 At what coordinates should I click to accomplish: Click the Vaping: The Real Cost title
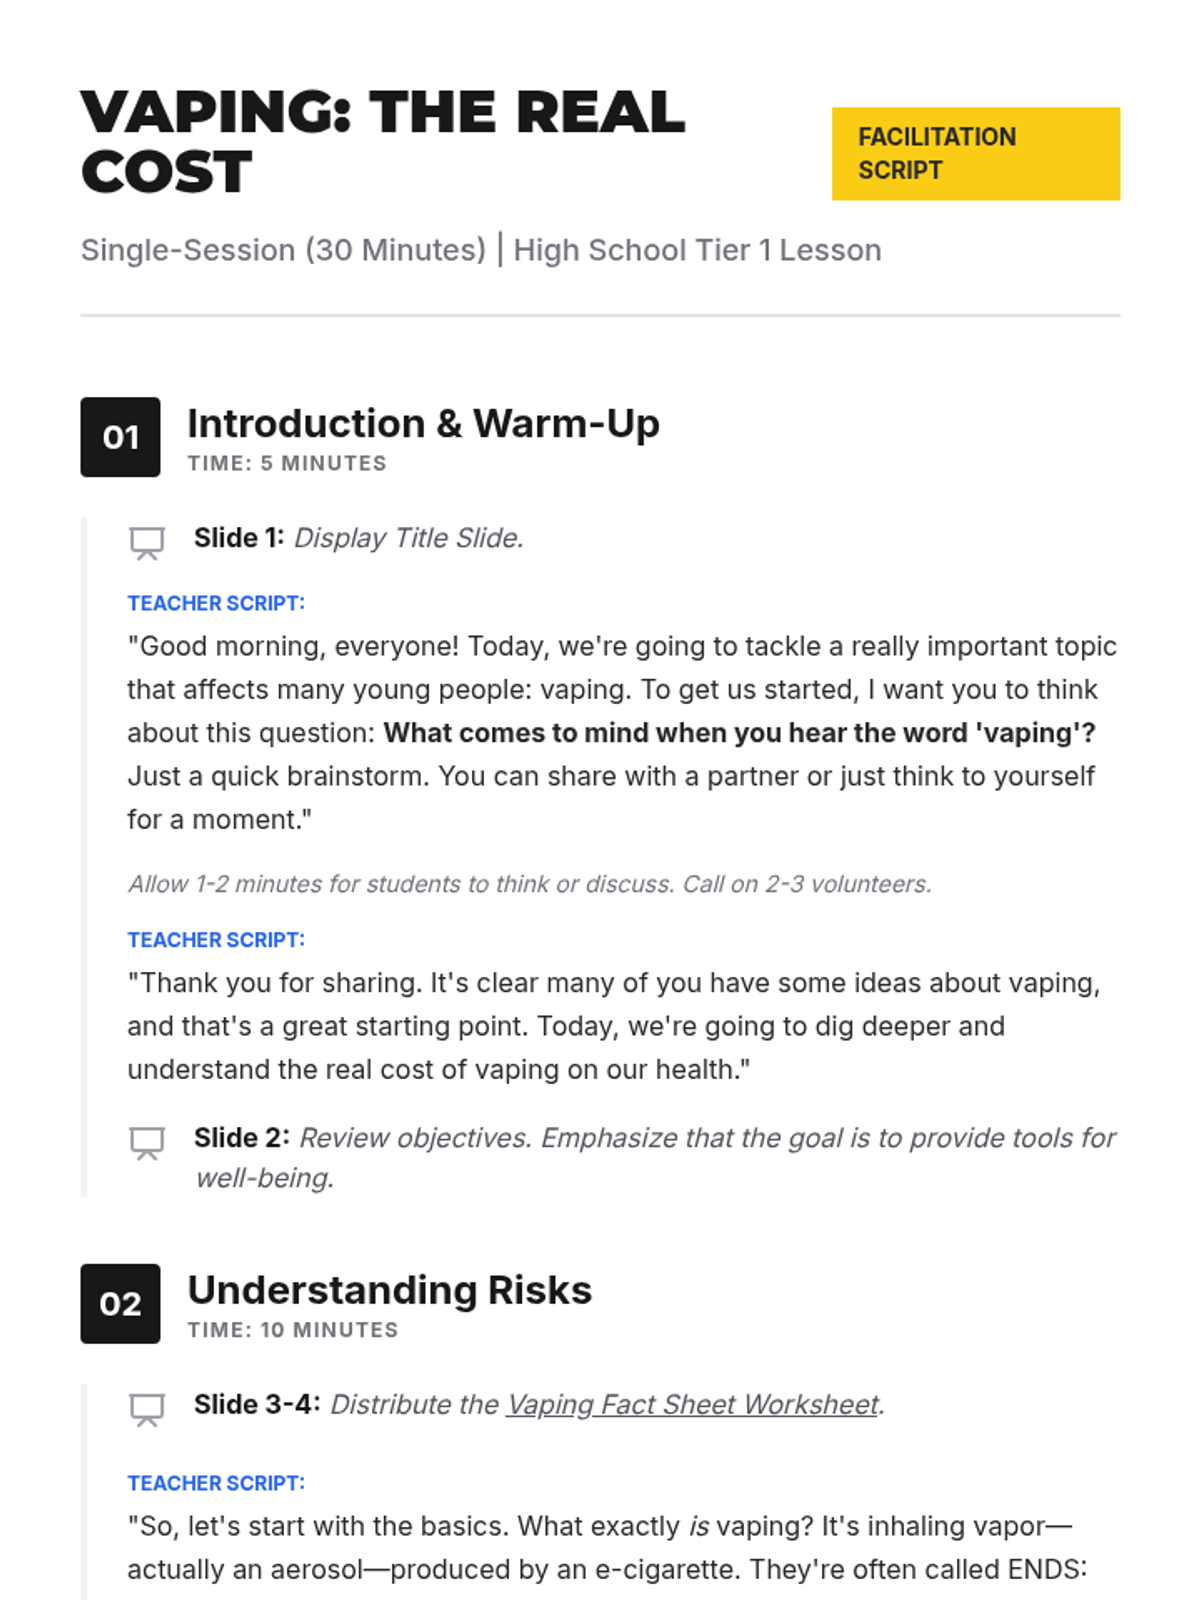click(x=383, y=141)
